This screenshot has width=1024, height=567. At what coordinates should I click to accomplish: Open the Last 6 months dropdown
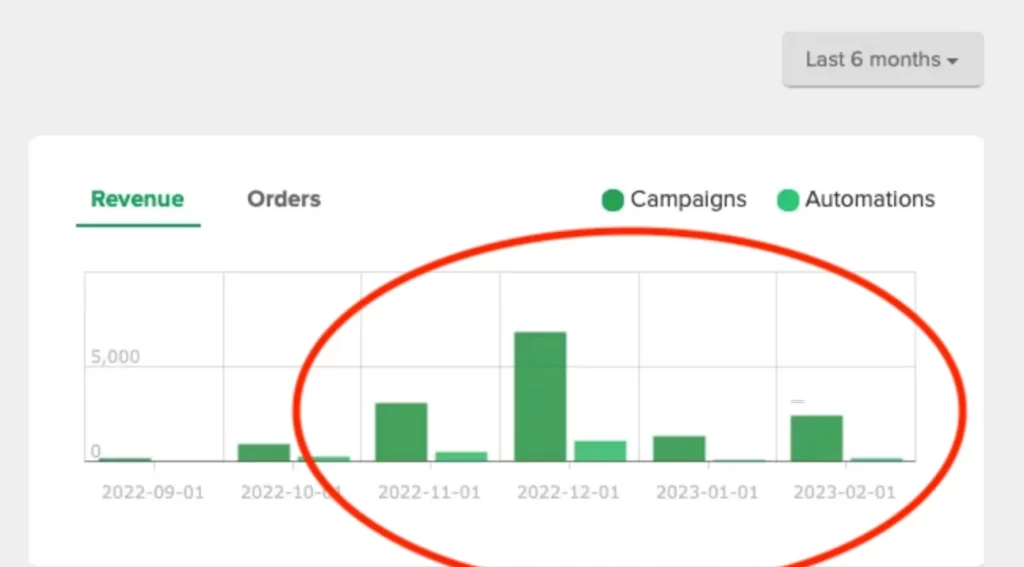point(882,60)
